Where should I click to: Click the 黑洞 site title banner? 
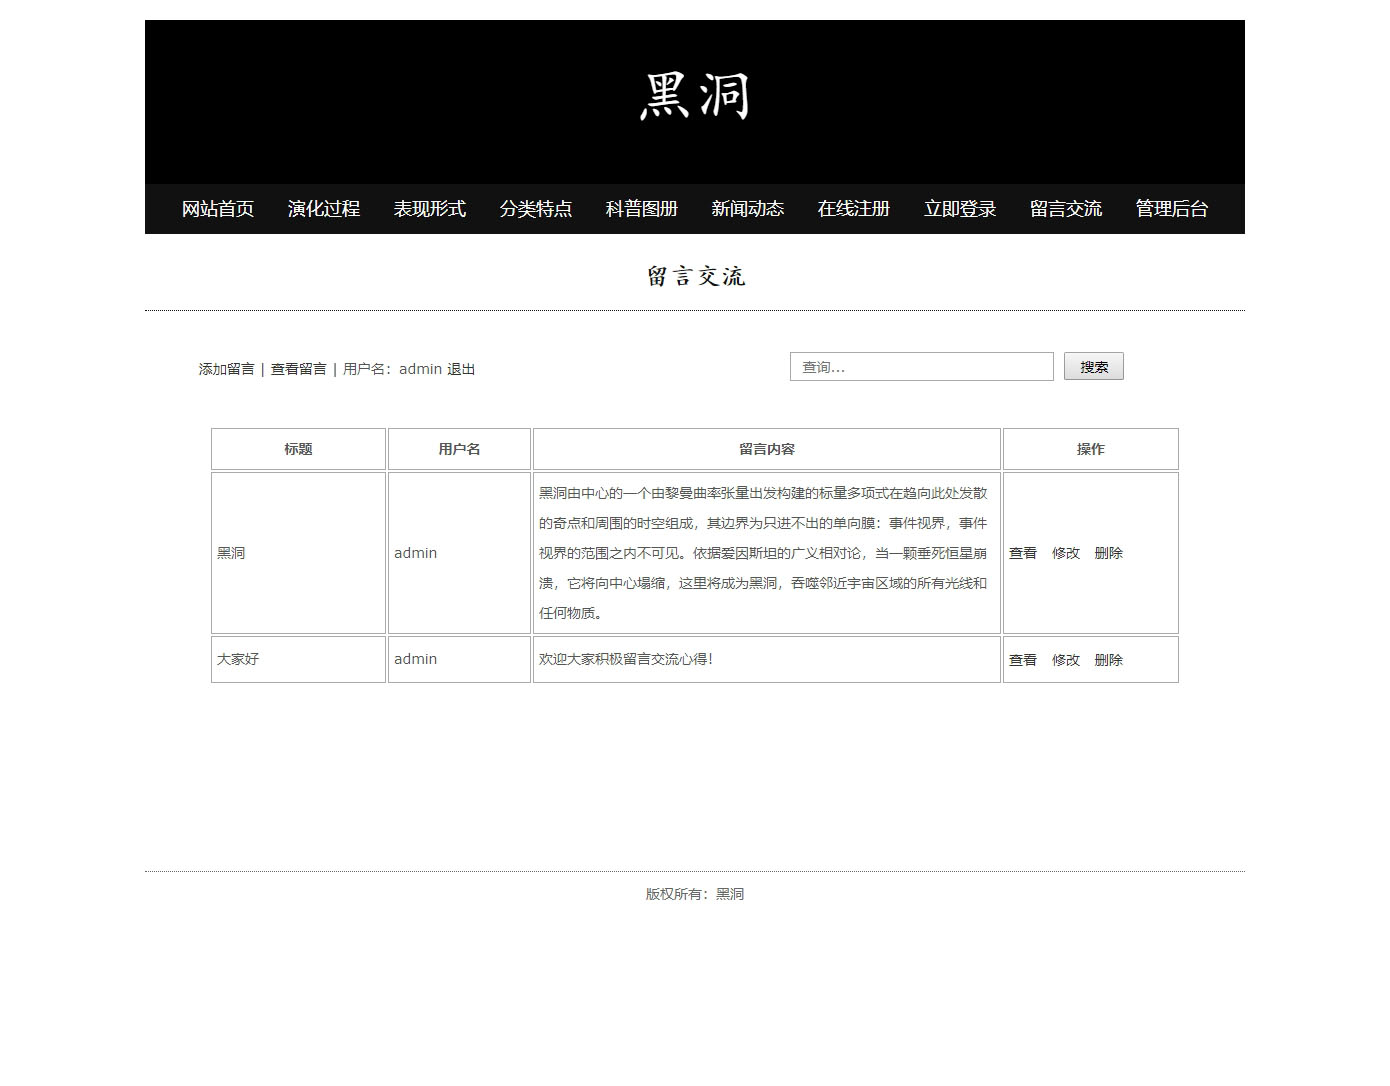tap(695, 97)
